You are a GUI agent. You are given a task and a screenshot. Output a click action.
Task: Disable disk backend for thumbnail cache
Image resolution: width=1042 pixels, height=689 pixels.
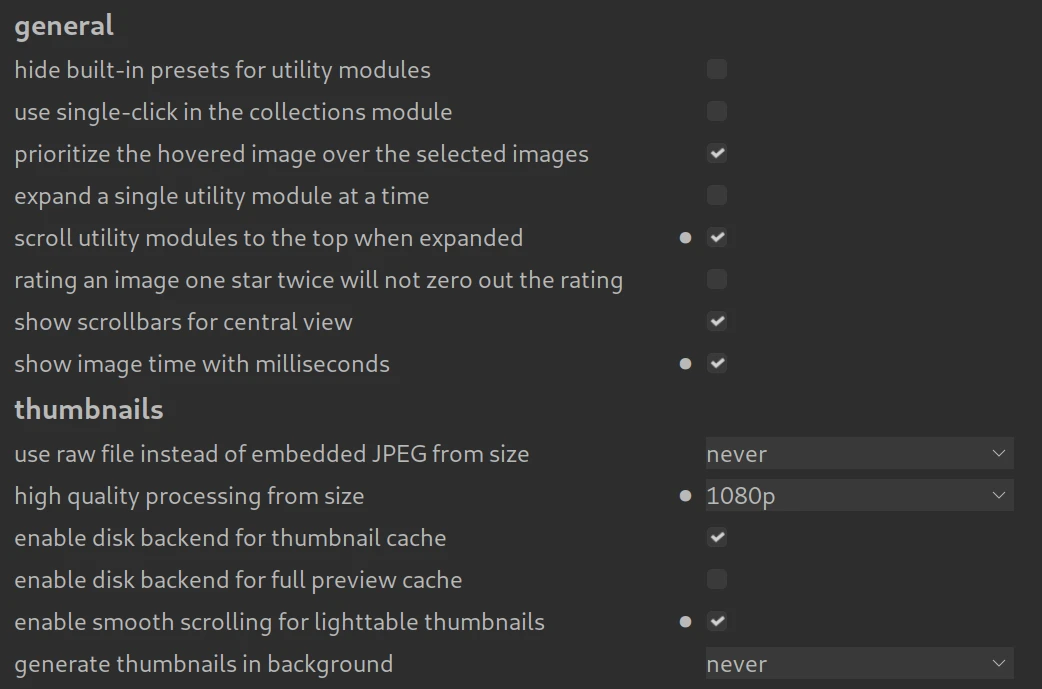pyautogui.click(x=716, y=538)
